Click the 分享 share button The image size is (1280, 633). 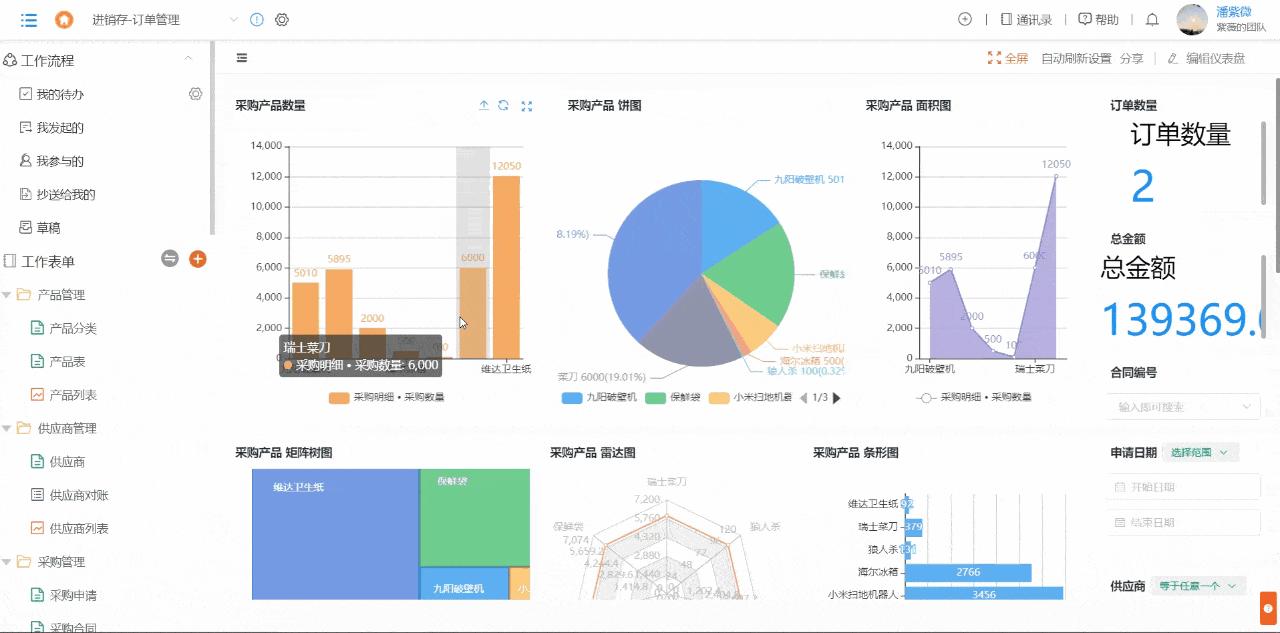pos(1131,58)
